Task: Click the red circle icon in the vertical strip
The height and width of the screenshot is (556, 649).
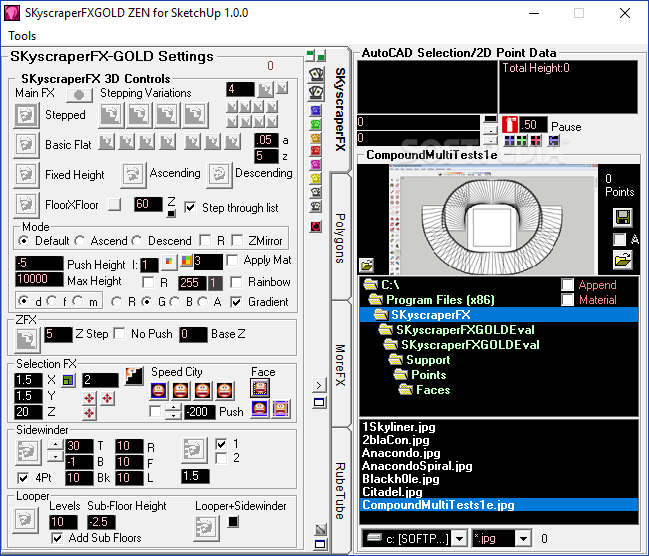Action: [x=315, y=226]
